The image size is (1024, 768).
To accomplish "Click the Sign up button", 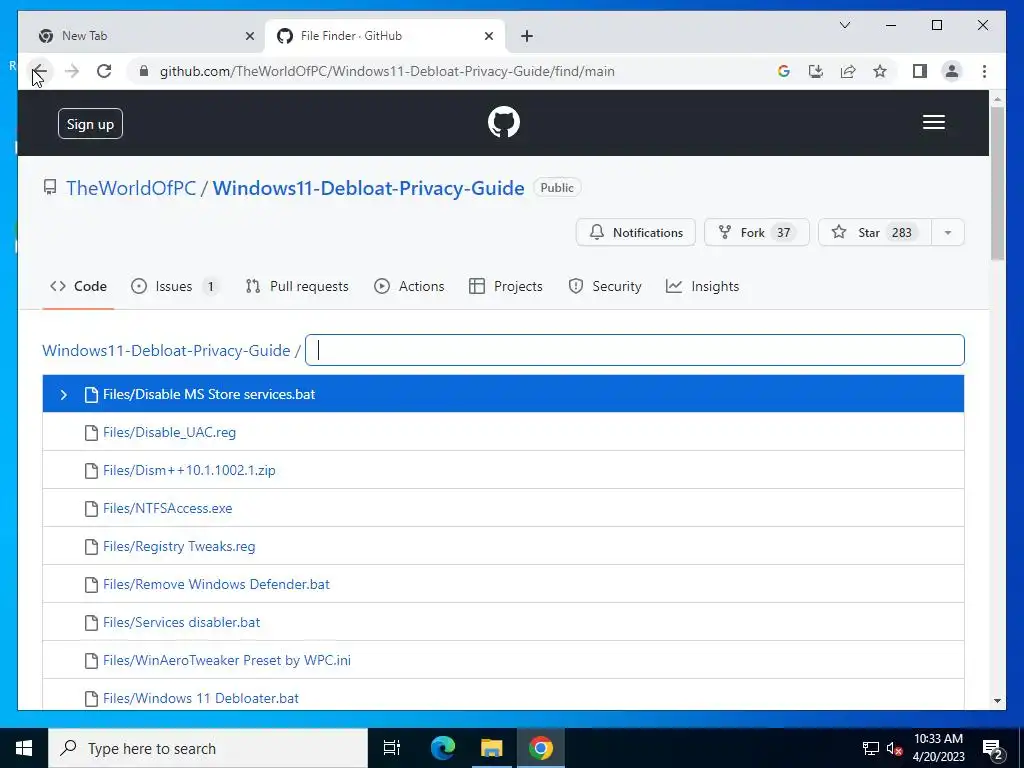I will coord(90,123).
